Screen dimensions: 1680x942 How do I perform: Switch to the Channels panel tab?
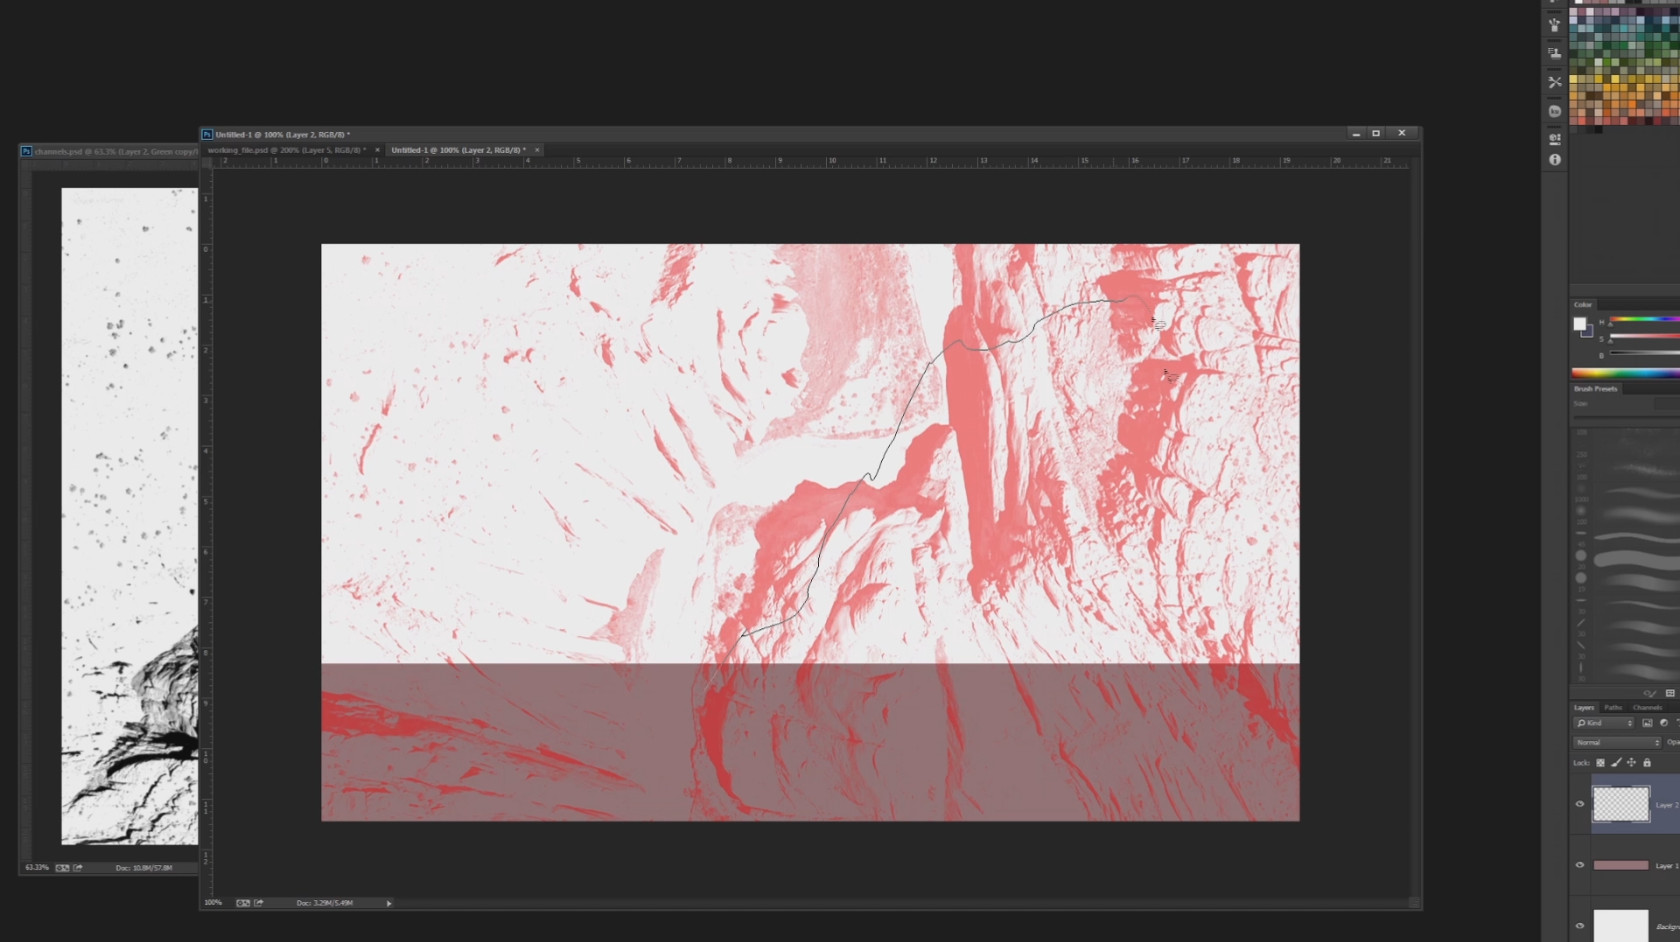pos(1647,708)
